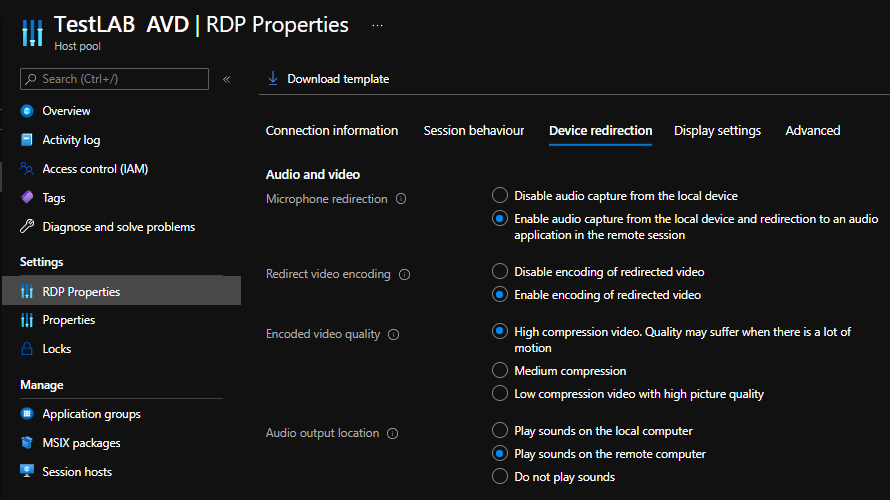The width and height of the screenshot is (890, 500).
Task: Click the Audio output location label
Action: click(322, 433)
